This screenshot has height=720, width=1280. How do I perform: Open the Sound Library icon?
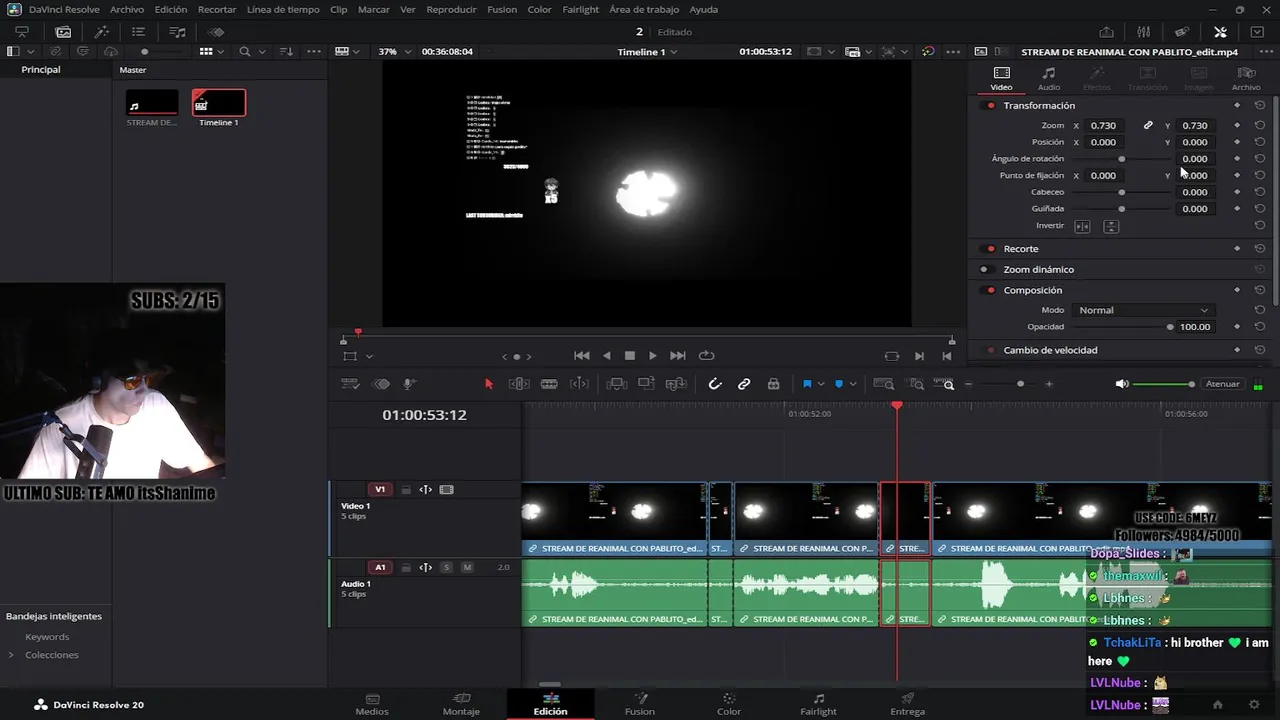click(178, 32)
